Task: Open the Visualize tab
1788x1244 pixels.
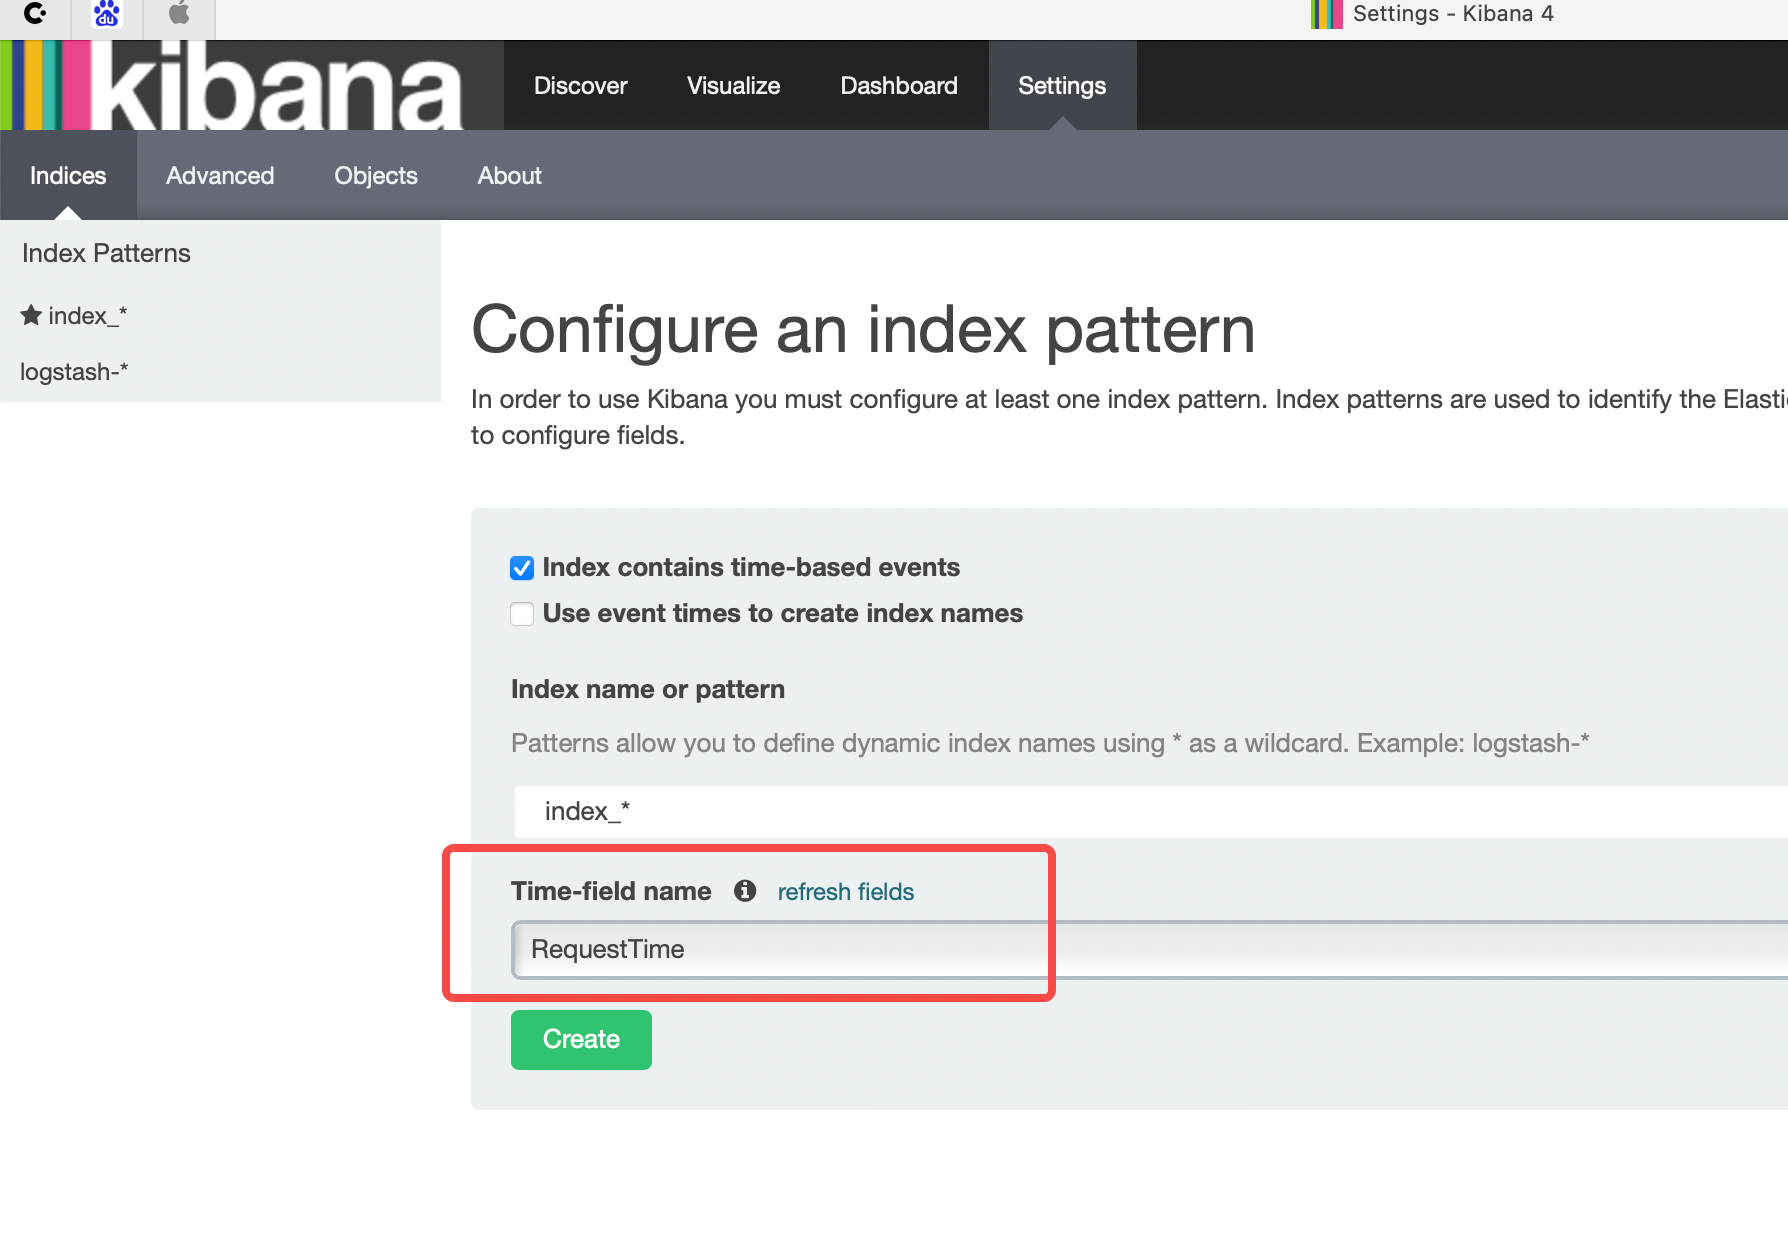Action: click(x=733, y=85)
